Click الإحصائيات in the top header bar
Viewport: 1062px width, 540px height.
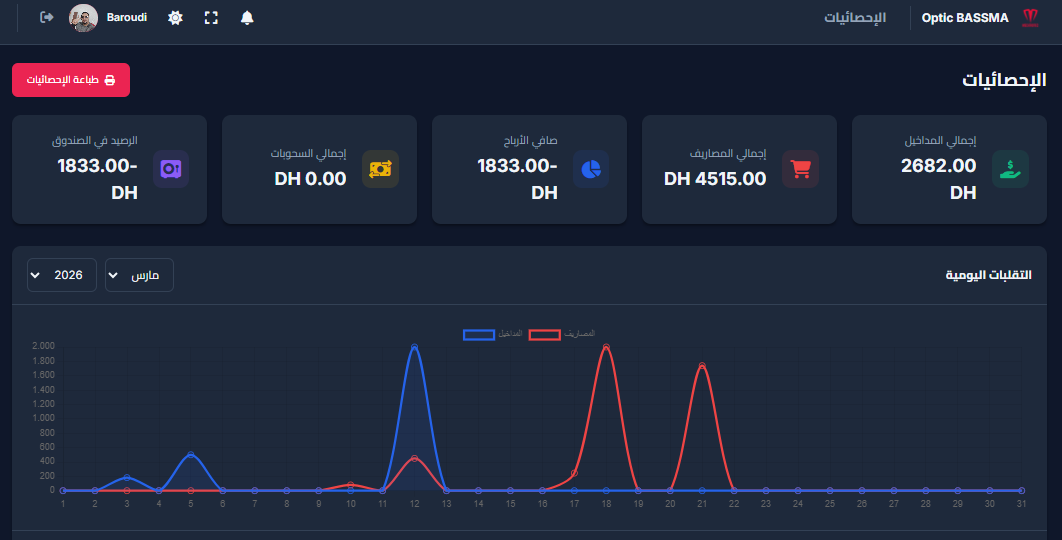click(x=854, y=18)
